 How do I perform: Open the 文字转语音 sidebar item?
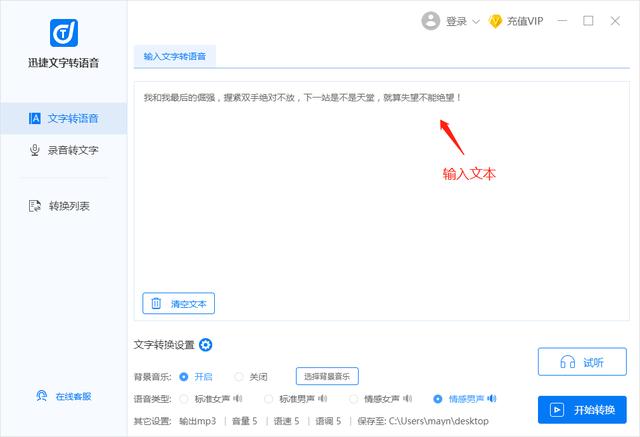click(x=64, y=118)
